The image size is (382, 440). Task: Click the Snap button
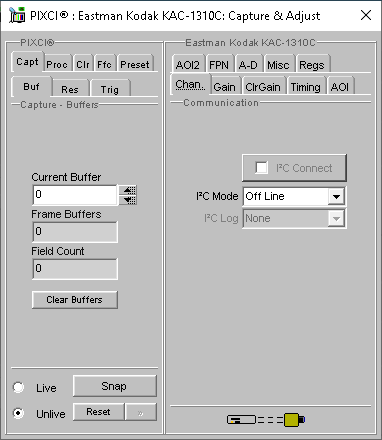click(115, 386)
